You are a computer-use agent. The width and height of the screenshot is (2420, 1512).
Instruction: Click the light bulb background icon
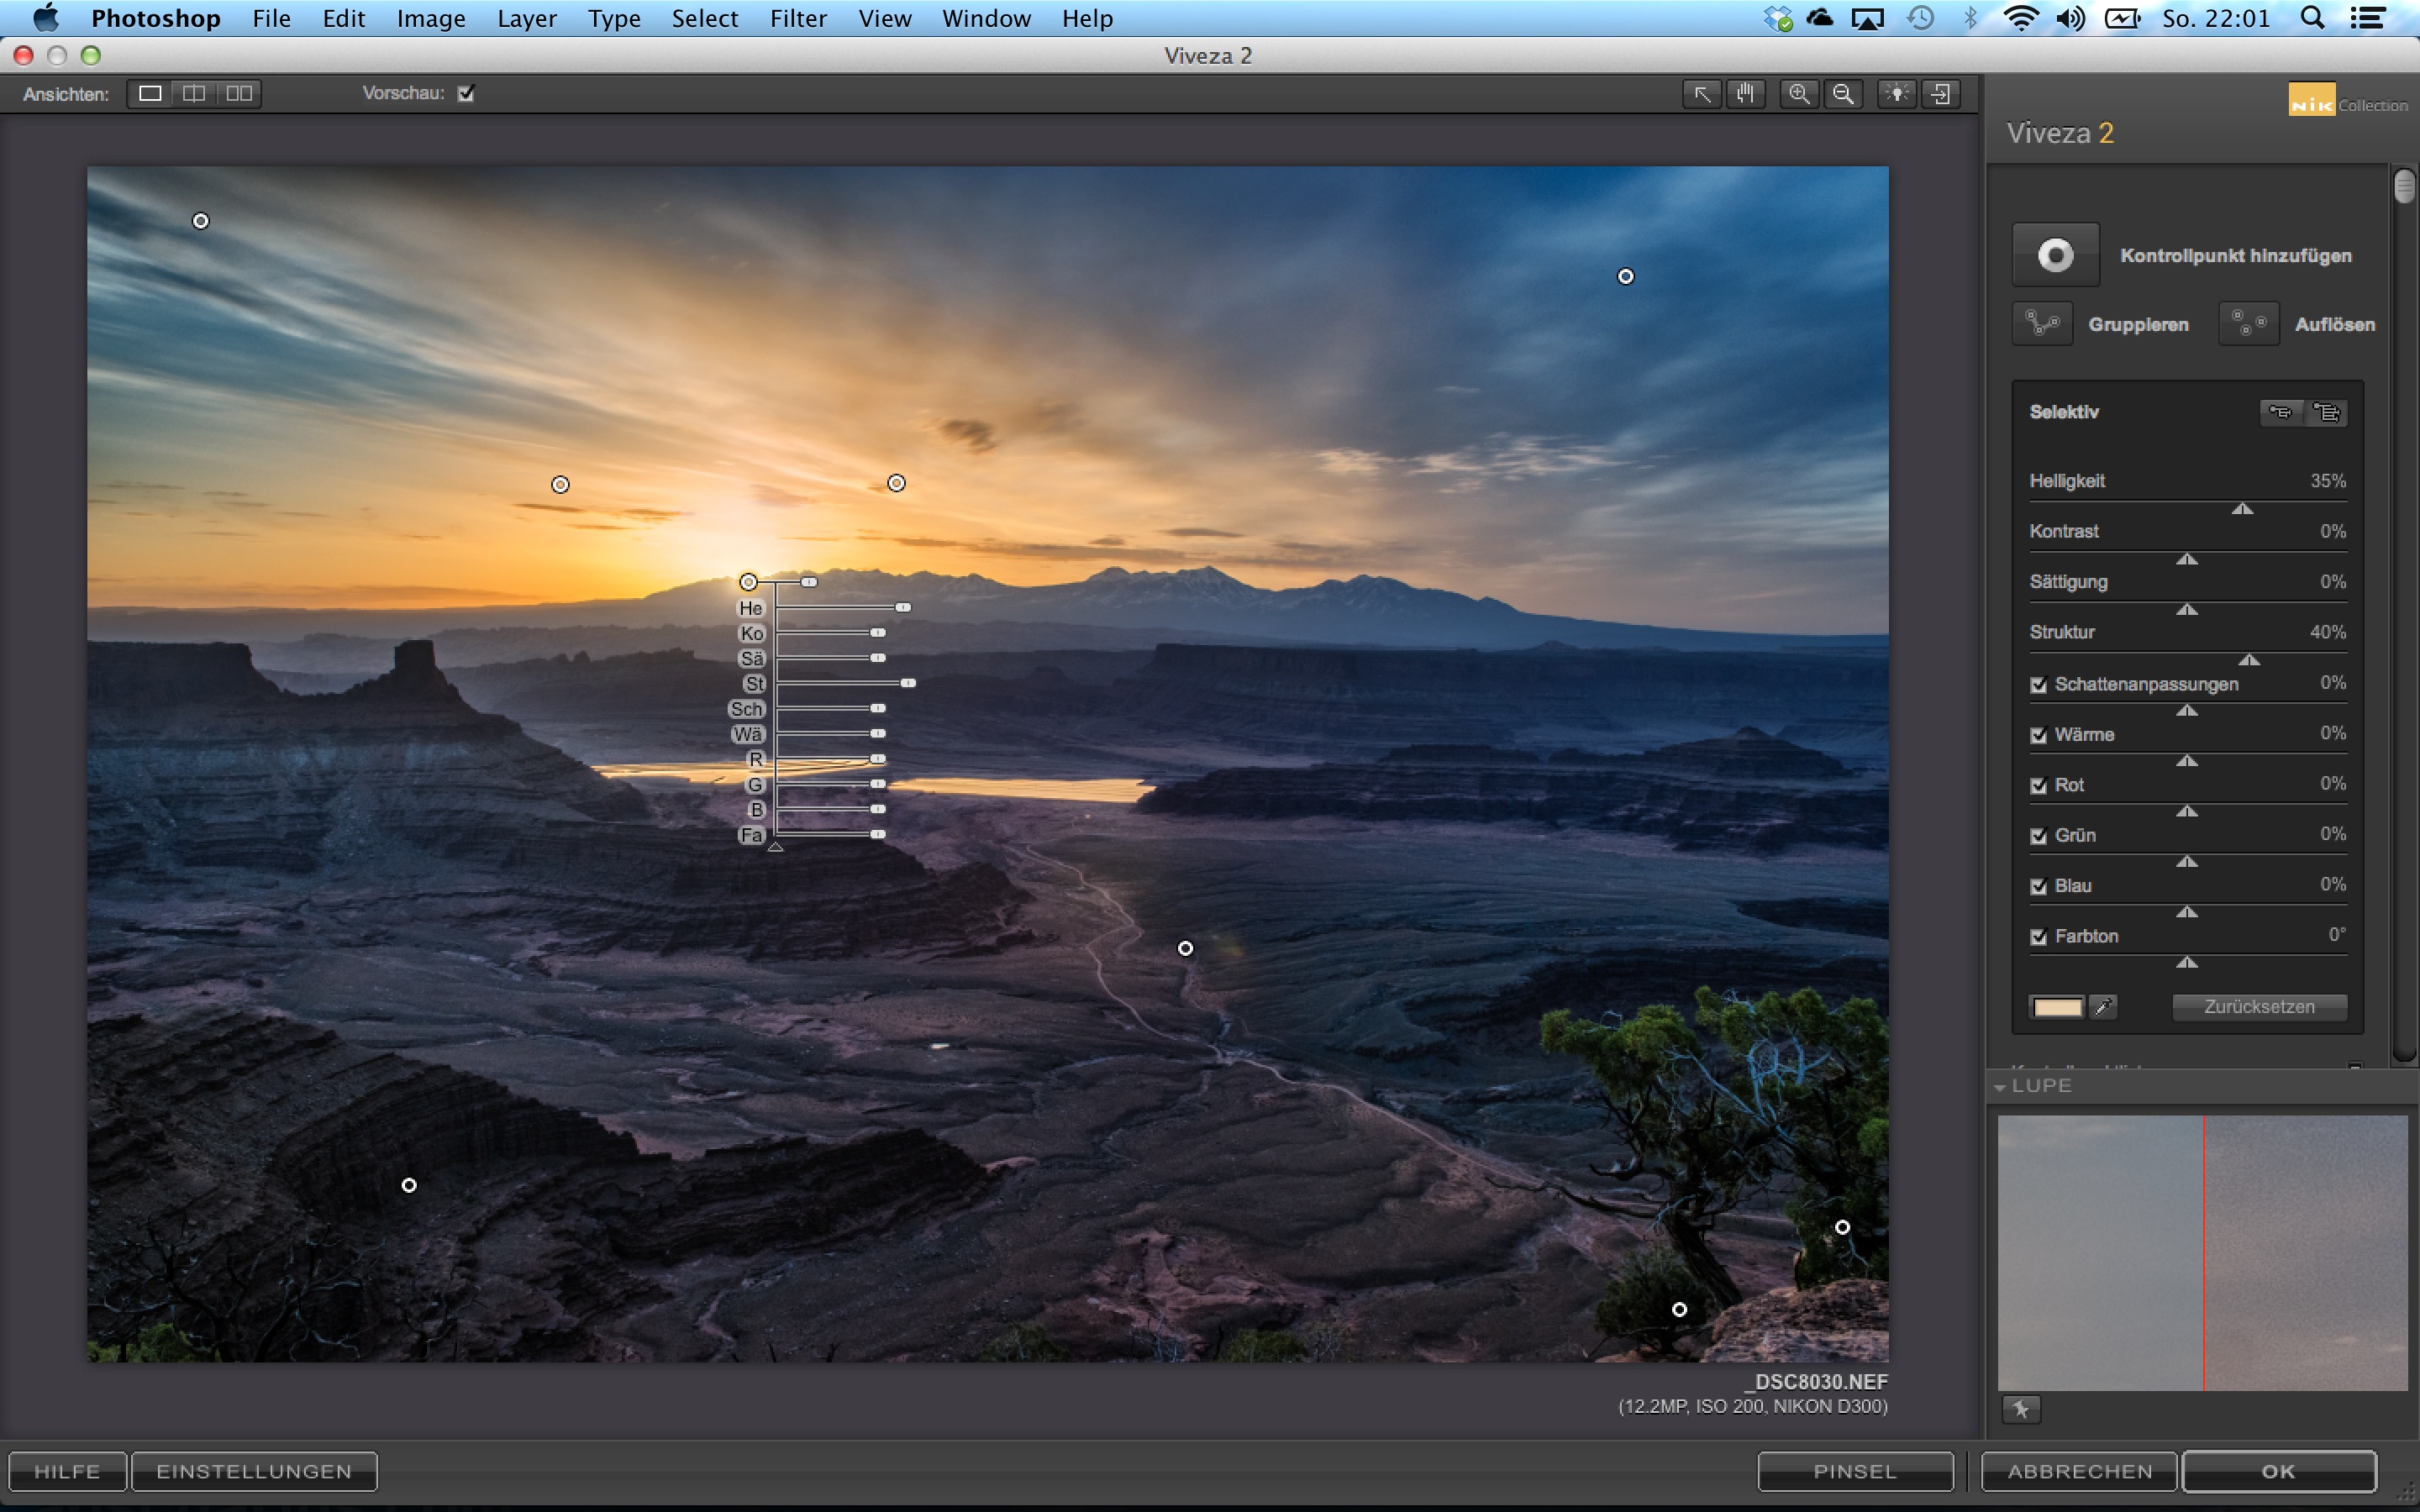(1896, 94)
